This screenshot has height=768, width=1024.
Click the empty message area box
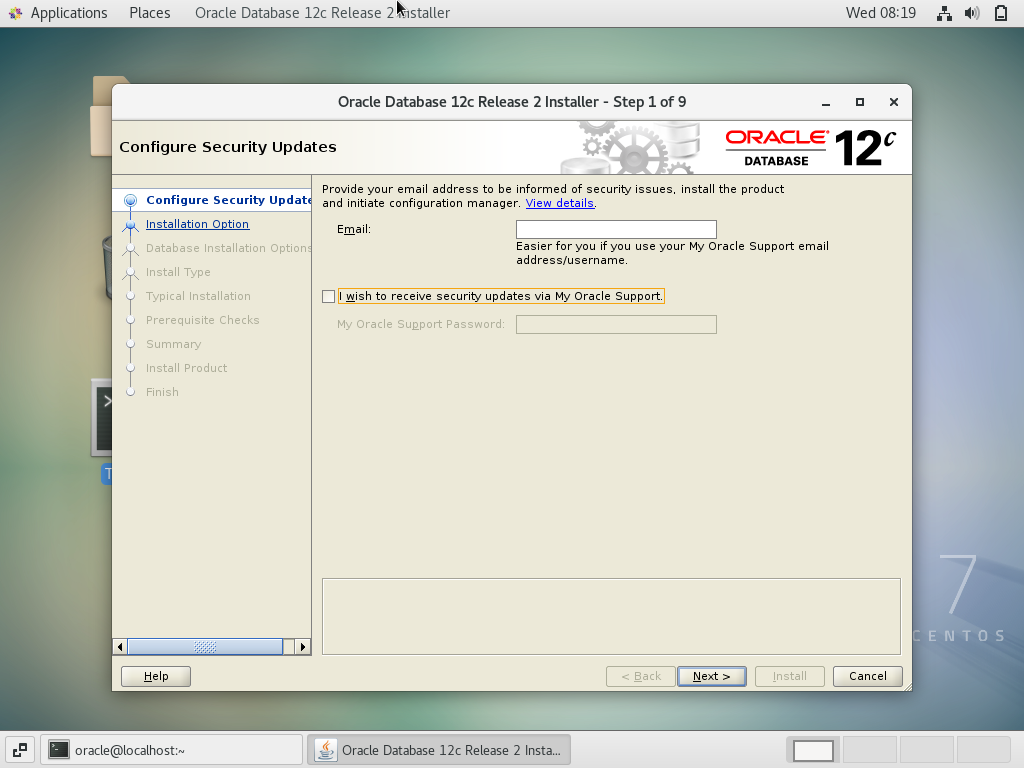pos(611,616)
